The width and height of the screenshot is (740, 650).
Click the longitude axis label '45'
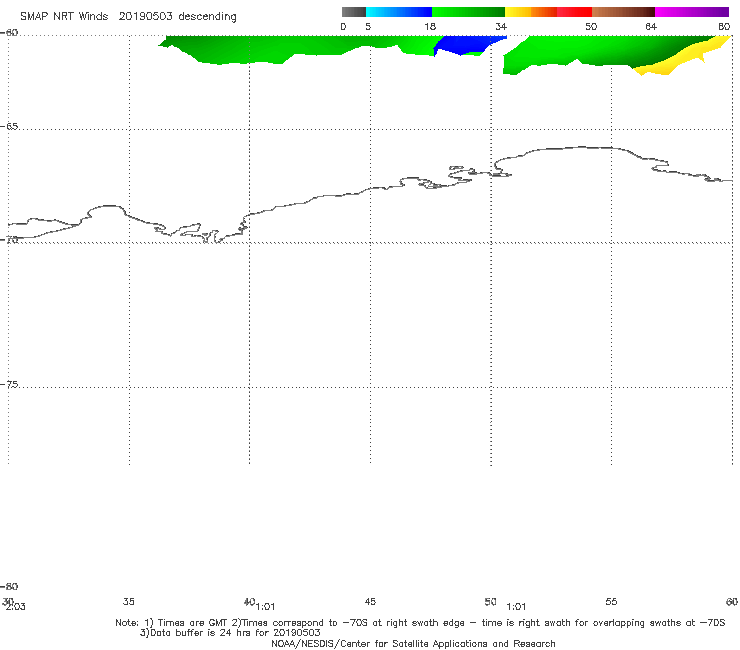[x=370, y=601]
